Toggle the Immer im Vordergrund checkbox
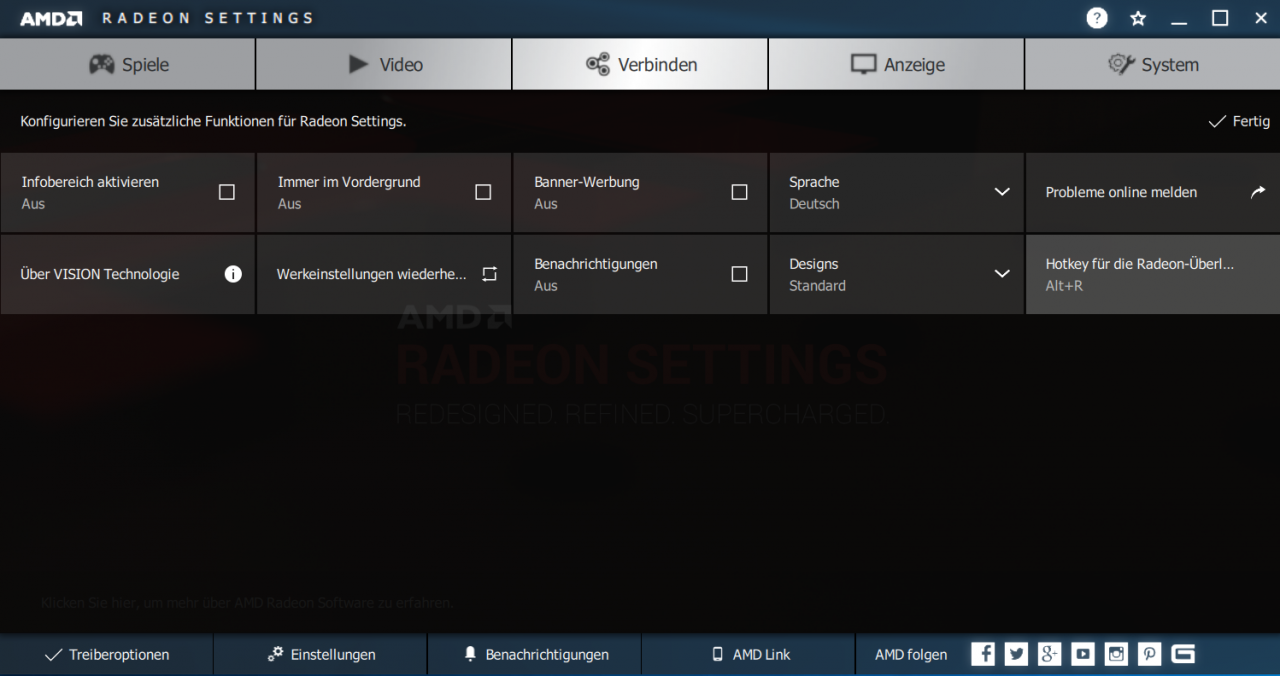This screenshot has width=1280, height=676. 483,192
